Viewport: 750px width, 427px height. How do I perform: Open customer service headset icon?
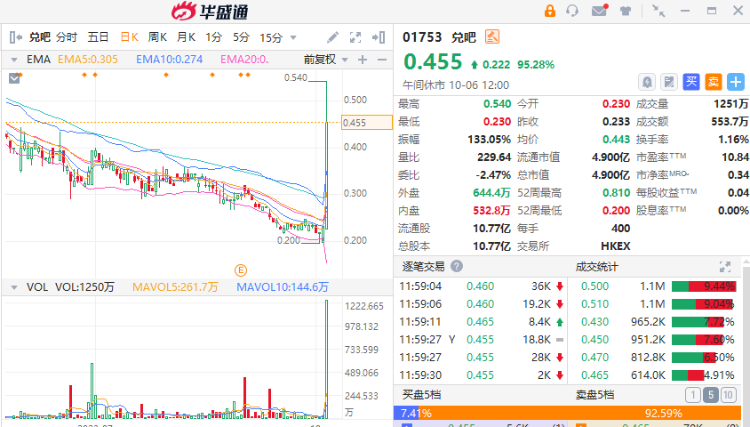click(x=572, y=11)
